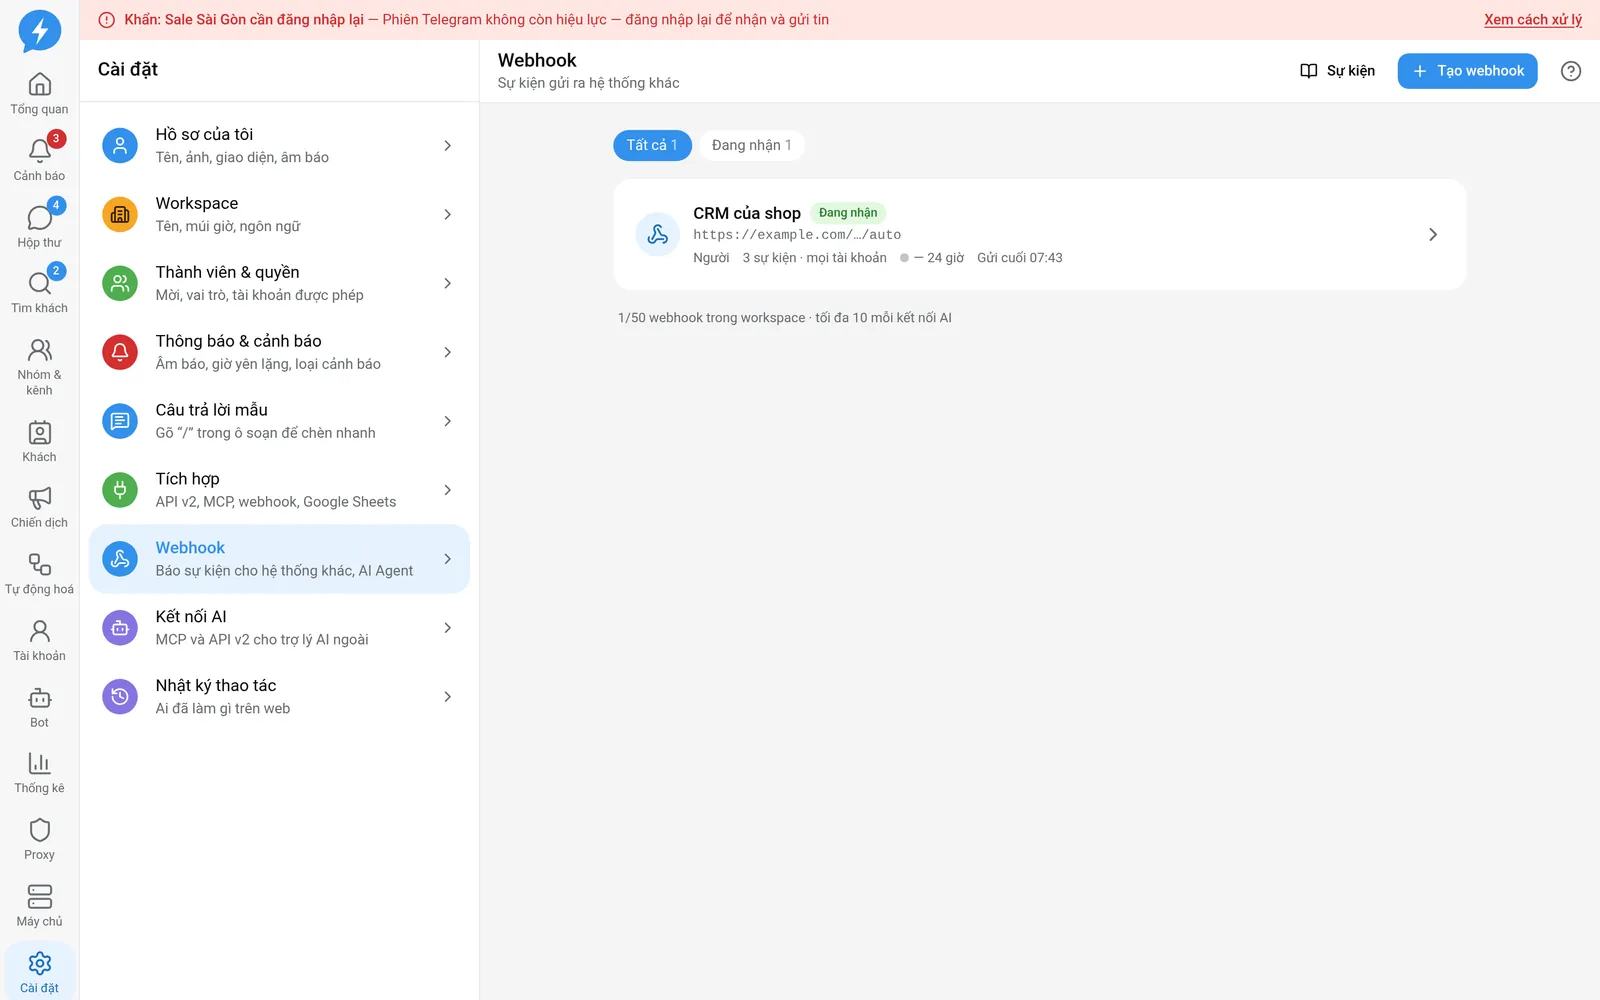Expand Thông báo & cảnh báo chevron
This screenshot has height=1000, width=1600.
click(447, 353)
